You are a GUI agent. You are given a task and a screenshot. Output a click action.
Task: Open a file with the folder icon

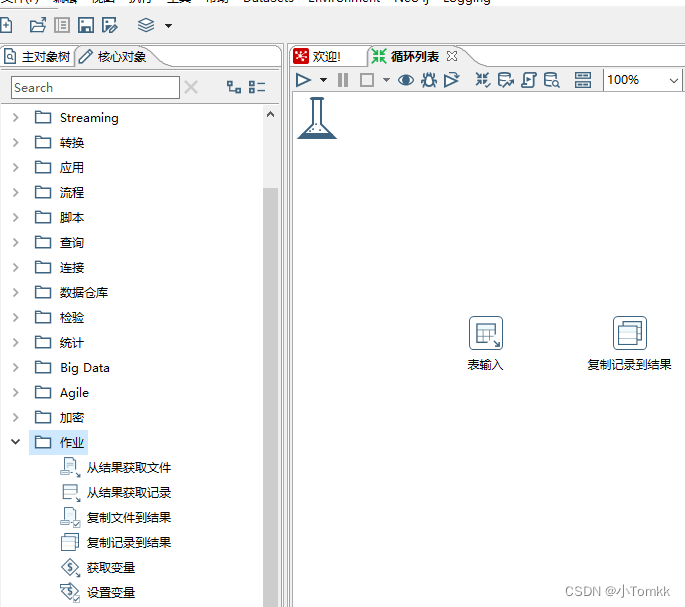tap(38, 25)
